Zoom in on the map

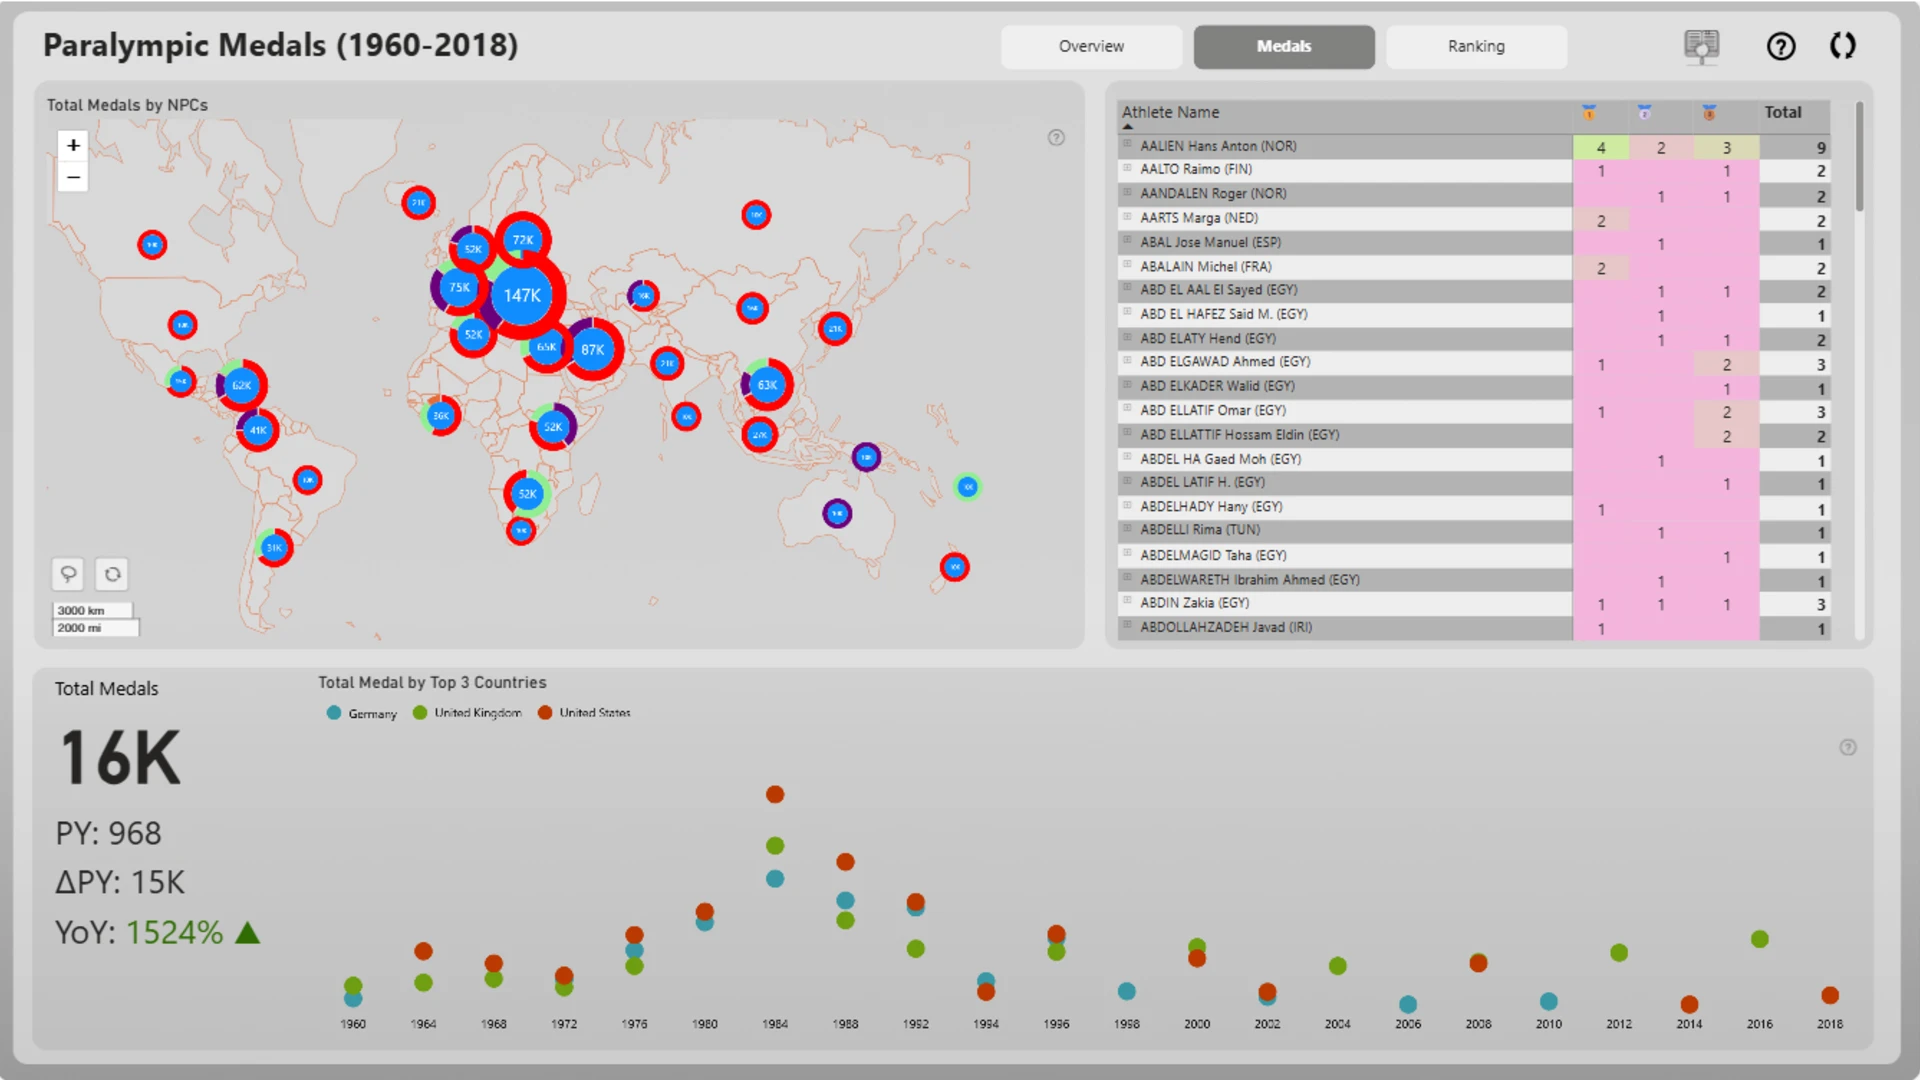click(x=73, y=146)
